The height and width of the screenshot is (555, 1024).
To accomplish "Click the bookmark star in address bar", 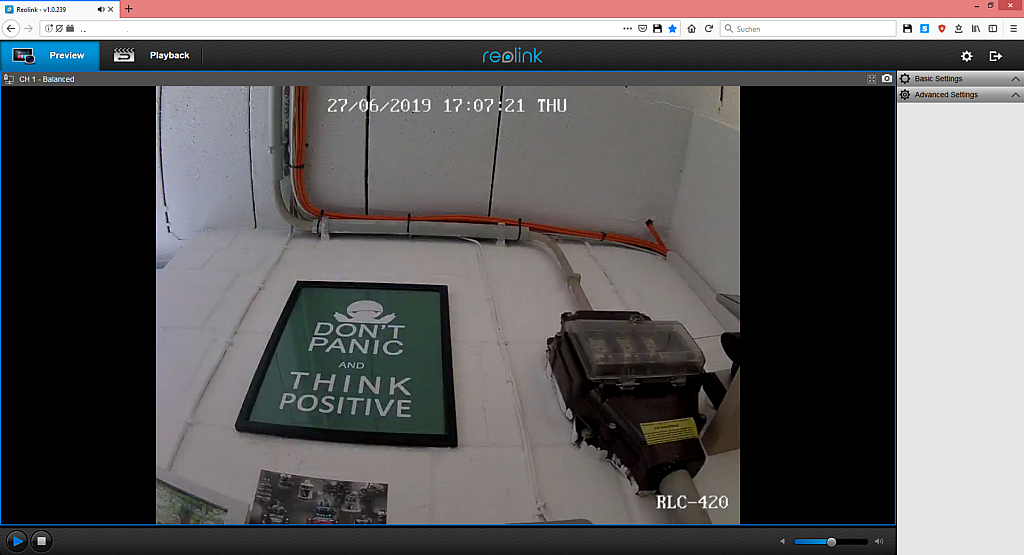I will (672, 29).
